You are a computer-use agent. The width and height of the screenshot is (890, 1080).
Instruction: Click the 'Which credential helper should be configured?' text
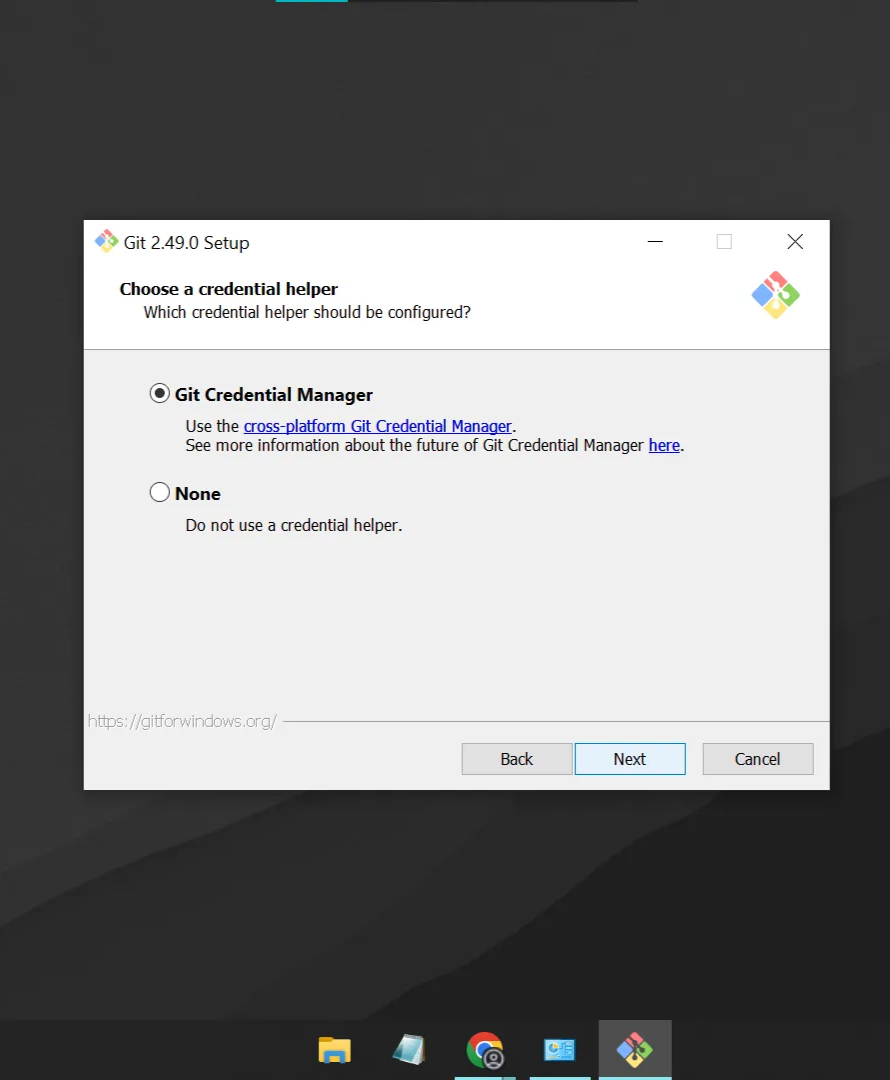pyautogui.click(x=307, y=313)
